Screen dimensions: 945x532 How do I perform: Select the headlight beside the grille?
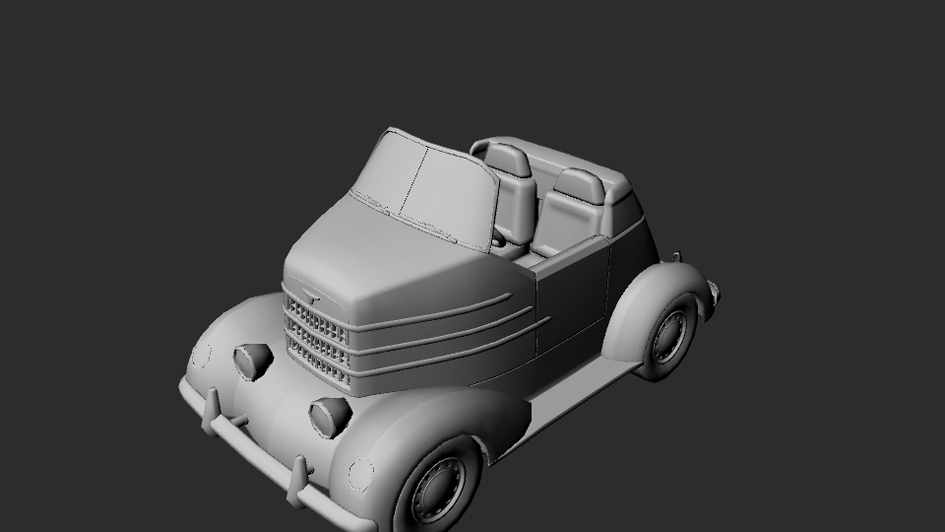coord(253,361)
